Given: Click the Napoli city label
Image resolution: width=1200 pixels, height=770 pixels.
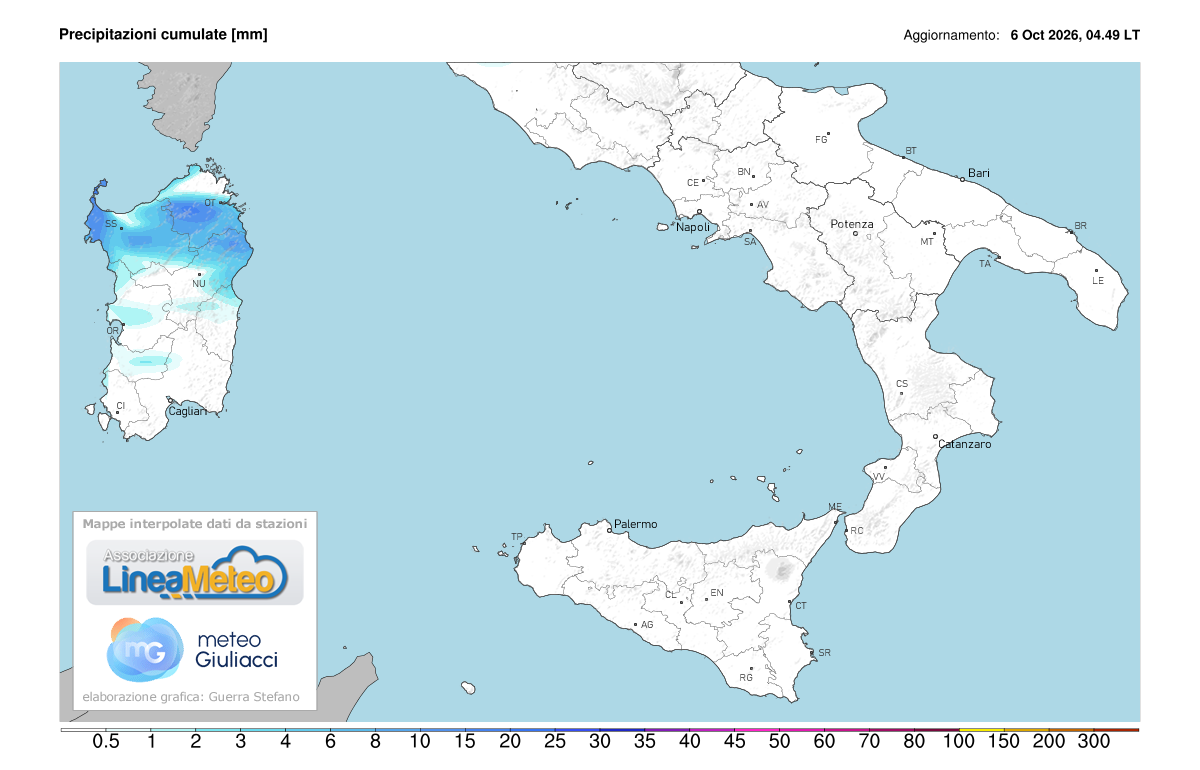Looking at the screenshot, I should tap(693, 228).
